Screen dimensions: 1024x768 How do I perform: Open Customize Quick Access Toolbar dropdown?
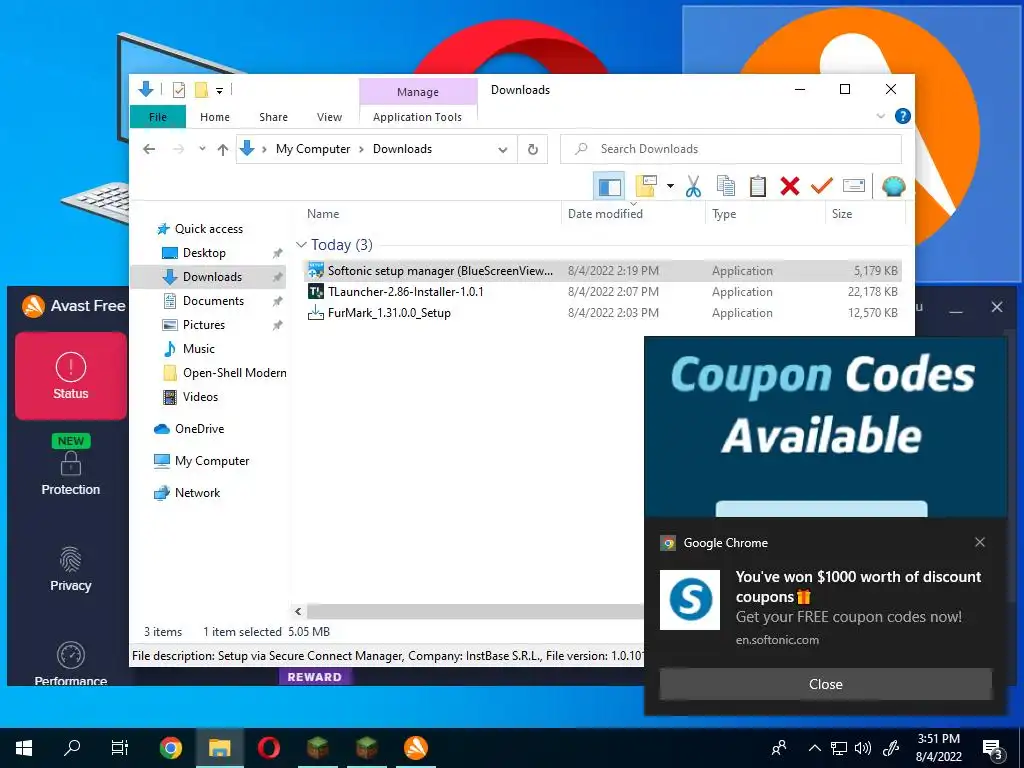pos(219,91)
